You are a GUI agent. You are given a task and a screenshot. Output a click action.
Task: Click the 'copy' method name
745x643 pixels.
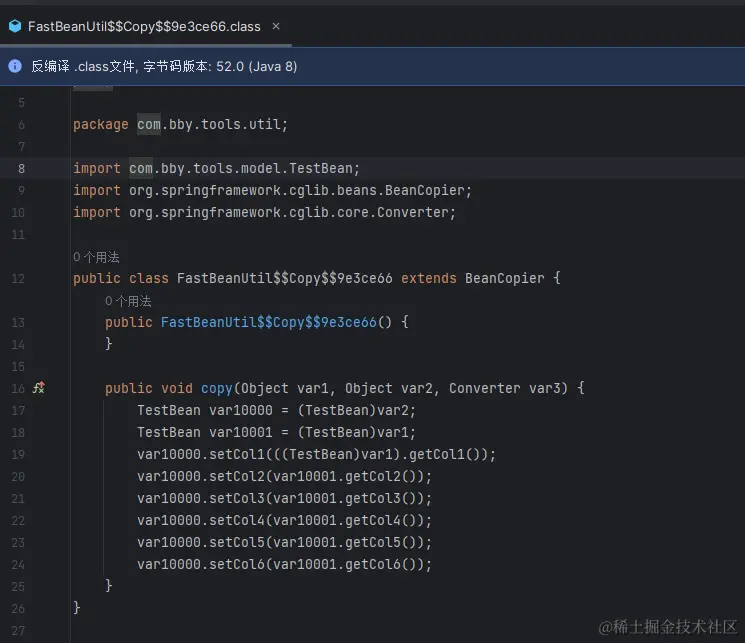[217, 389]
